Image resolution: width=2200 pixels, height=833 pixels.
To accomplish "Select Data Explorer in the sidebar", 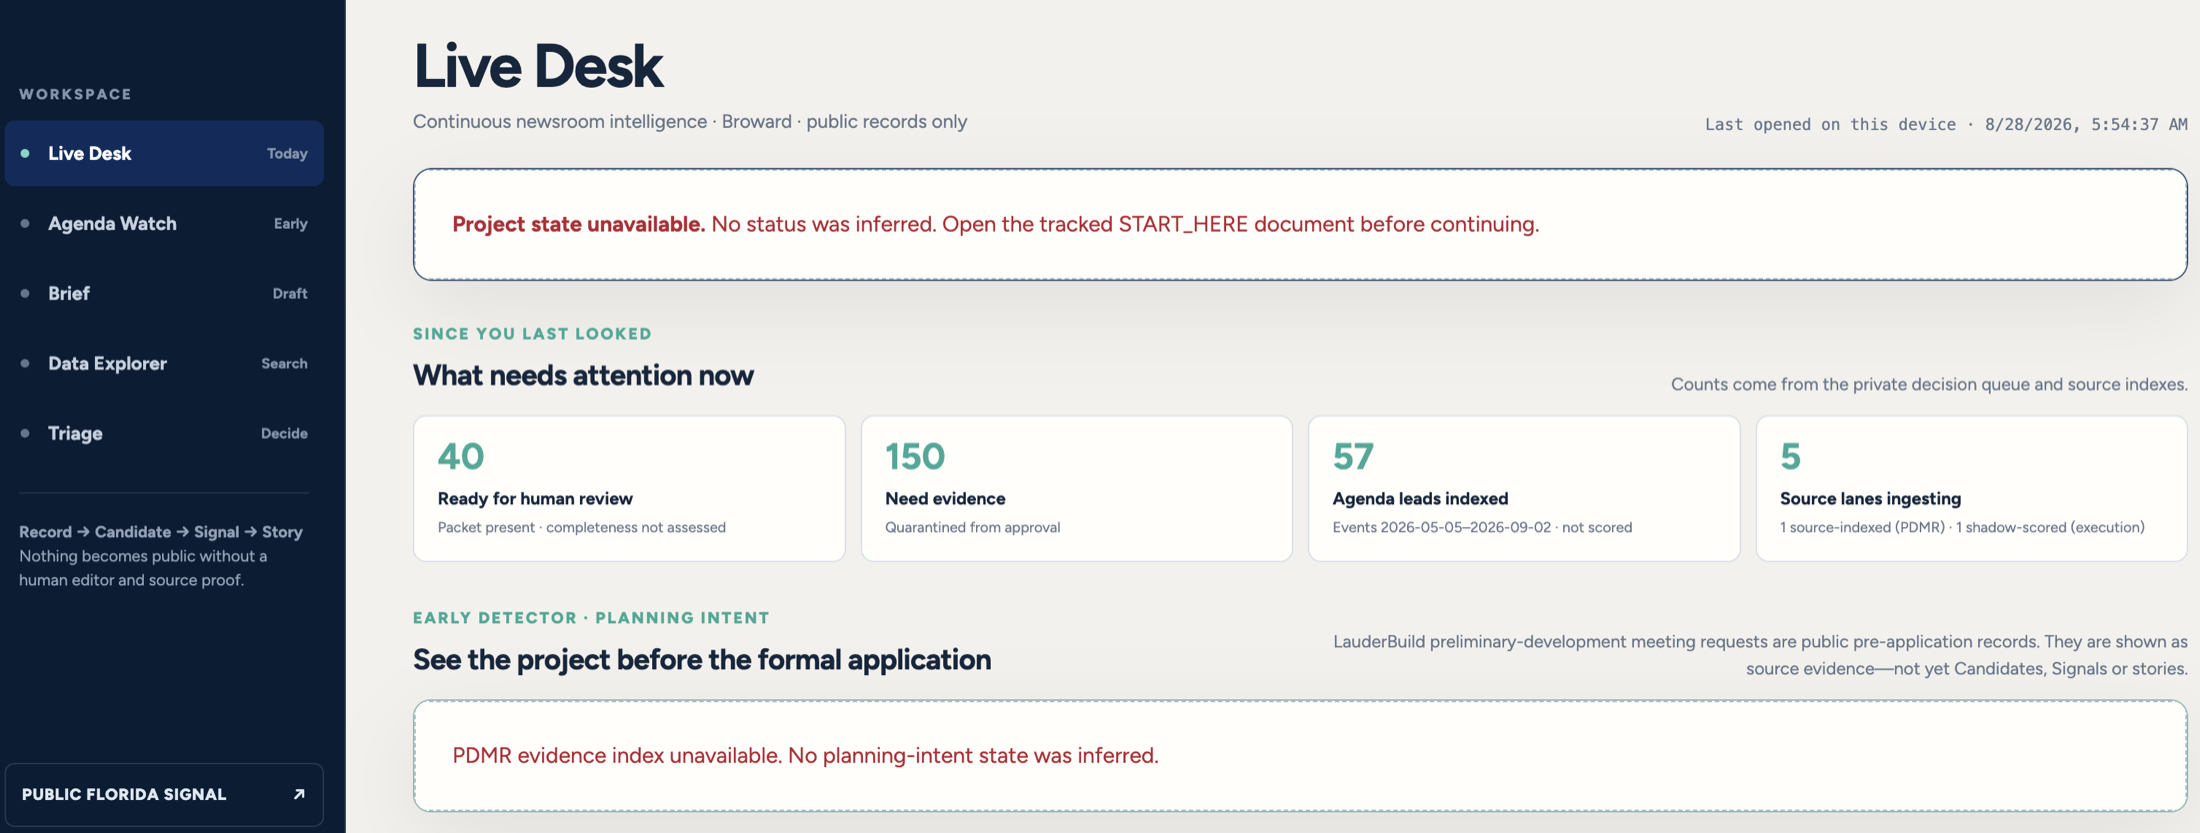I will (164, 363).
